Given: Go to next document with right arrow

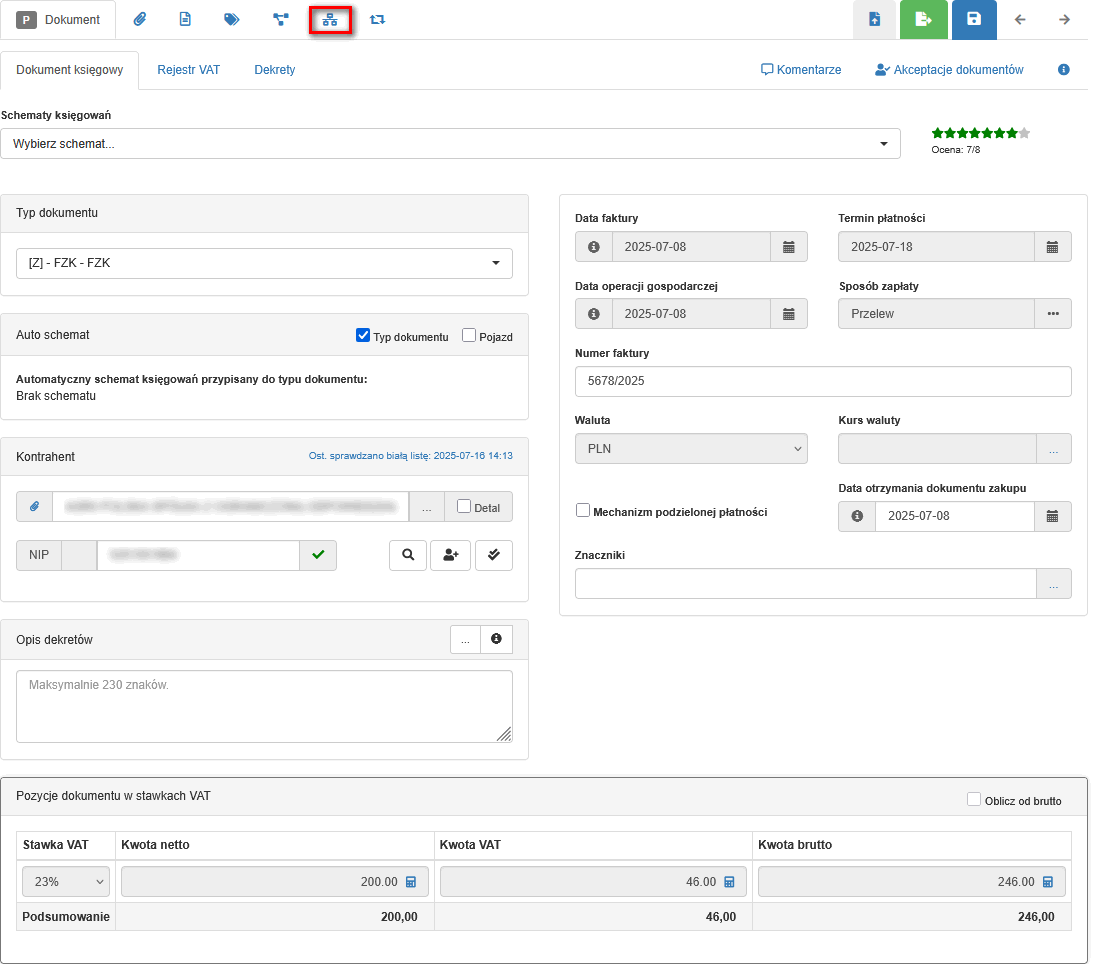Looking at the screenshot, I should 1064,20.
